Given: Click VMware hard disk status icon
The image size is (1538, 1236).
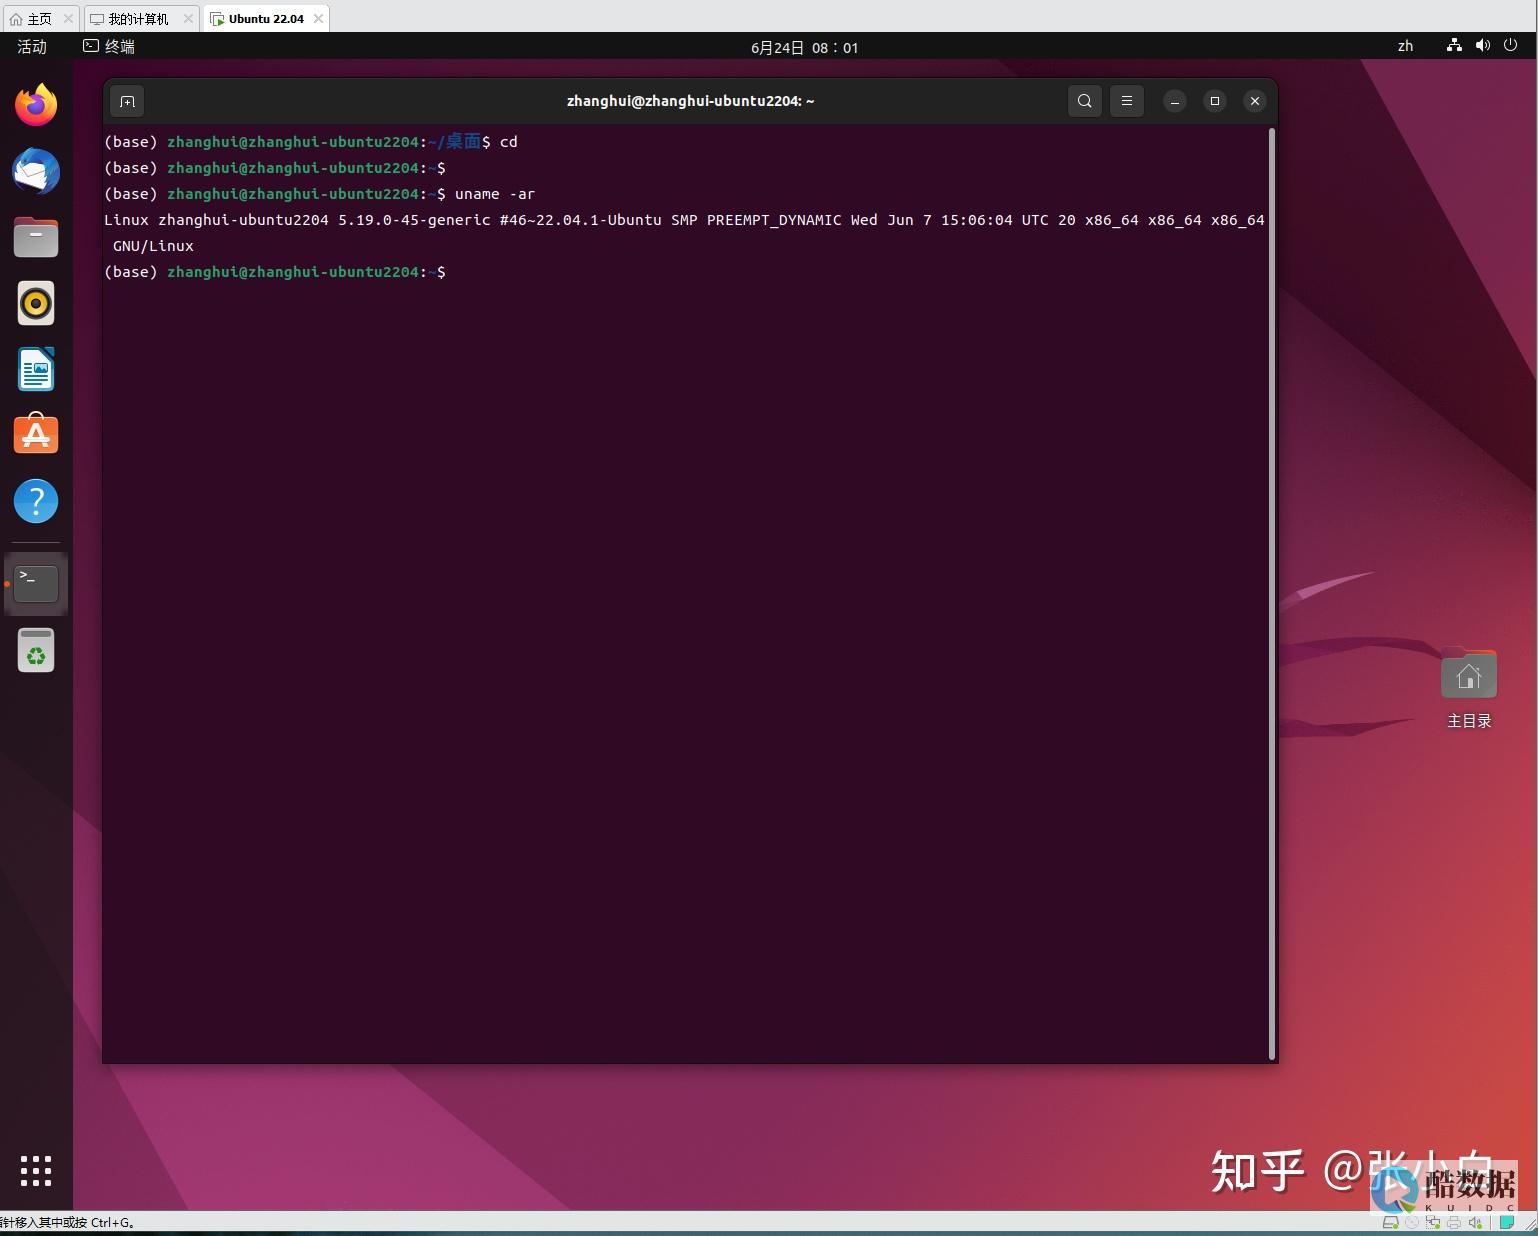Looking at the screenshot, I should pyautogui.click(x=1390, y=1223).
